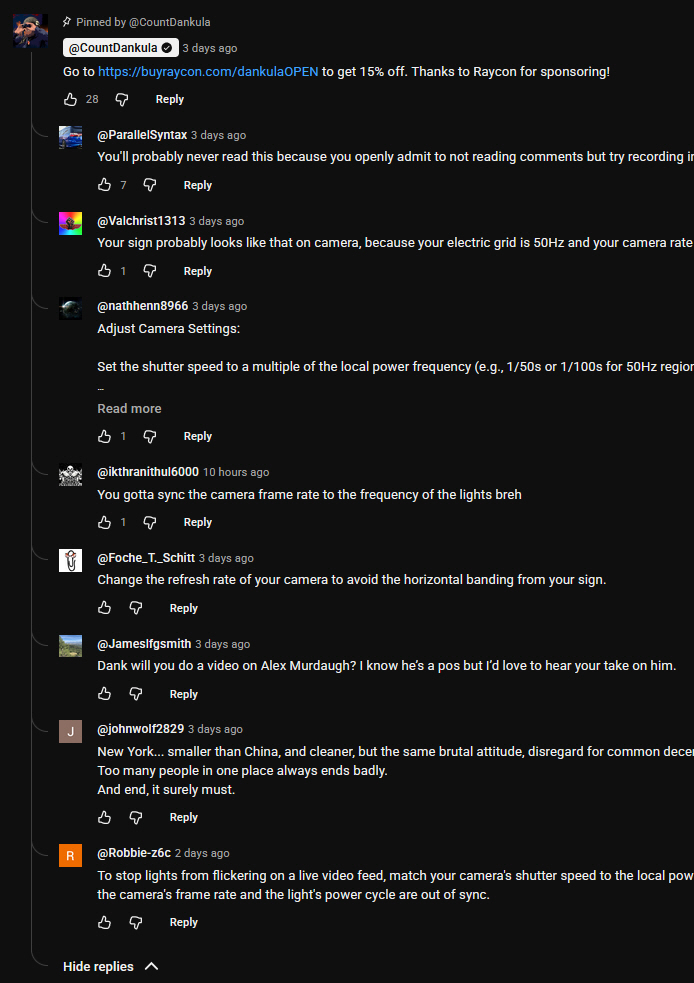Reply to the pinned @CountDankula comment
694x983 pixels.
(170, 99)
